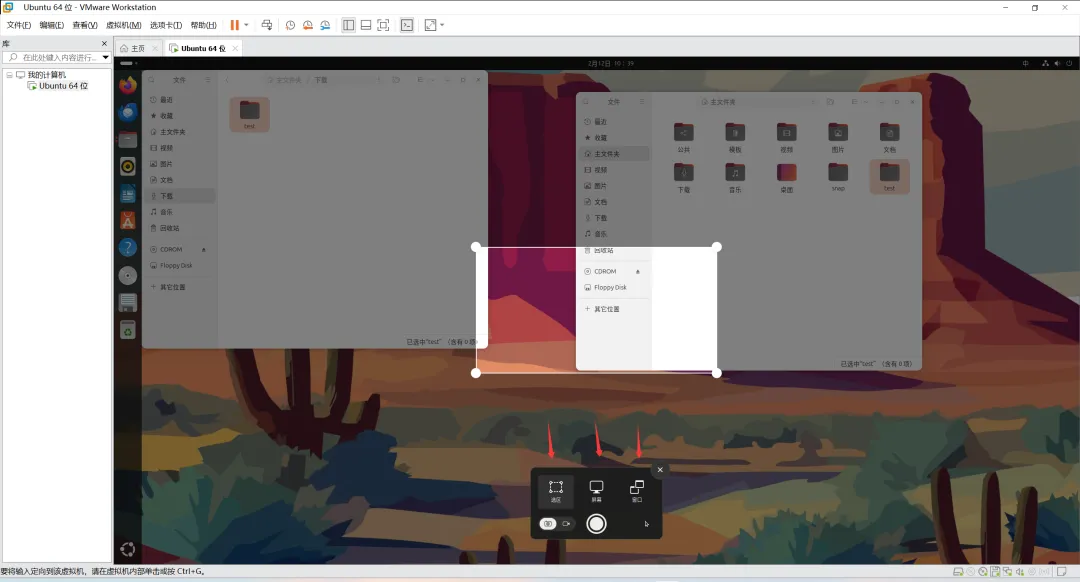Screen dimensions: 1080x582
Task: Open the dropdown next to pause button
Action: [246, 25]
